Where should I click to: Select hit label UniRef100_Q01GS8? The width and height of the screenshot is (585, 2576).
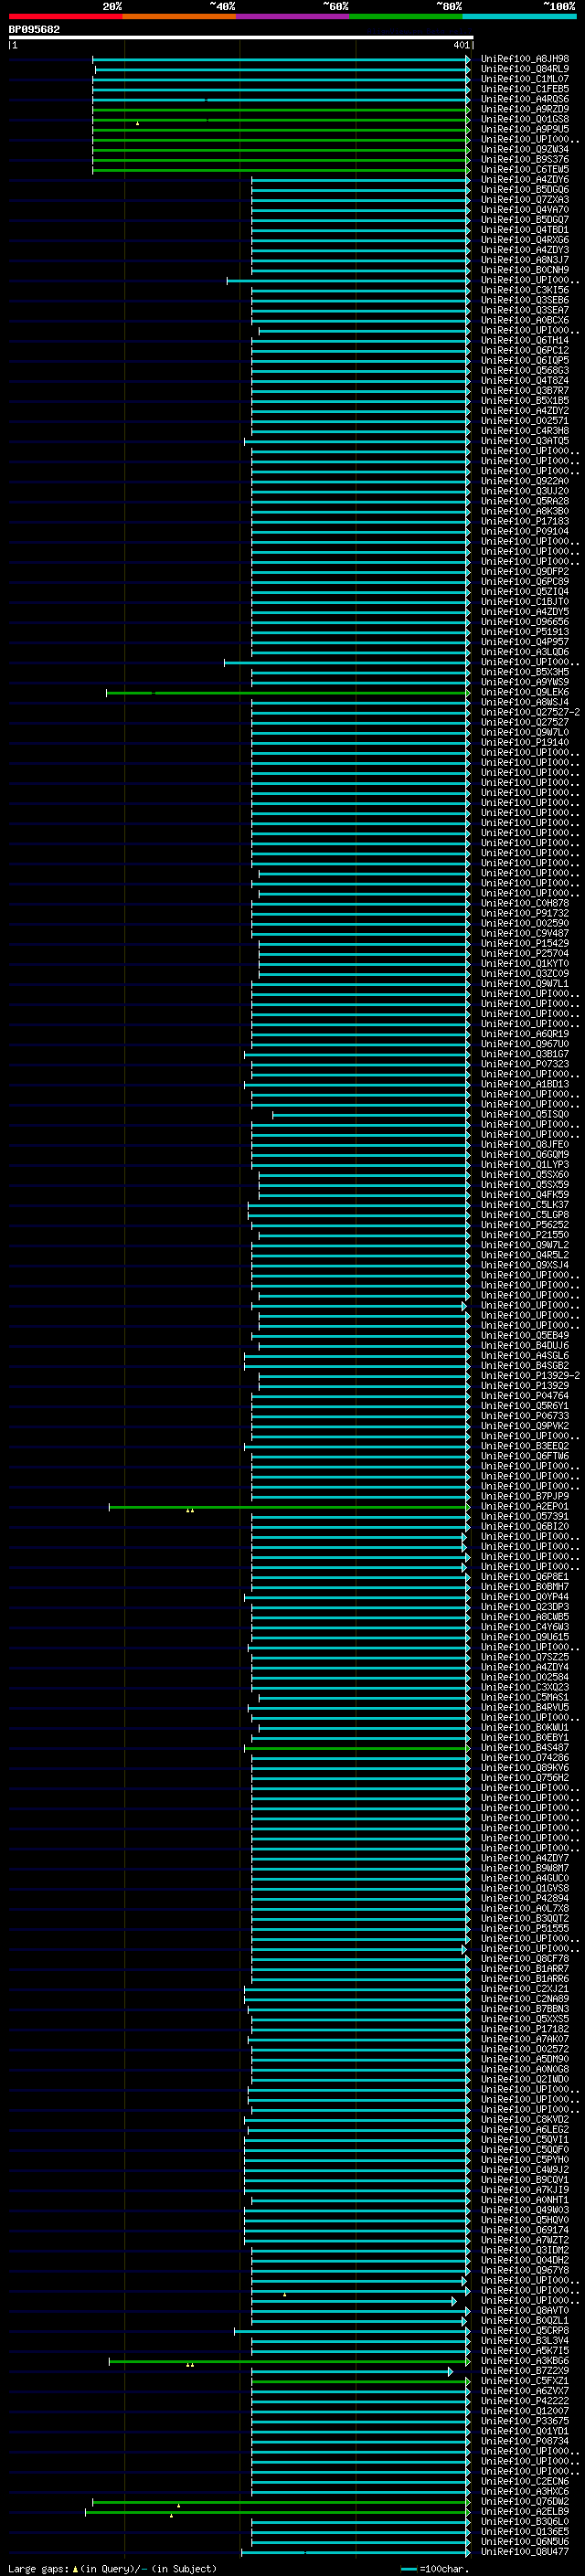525,119
